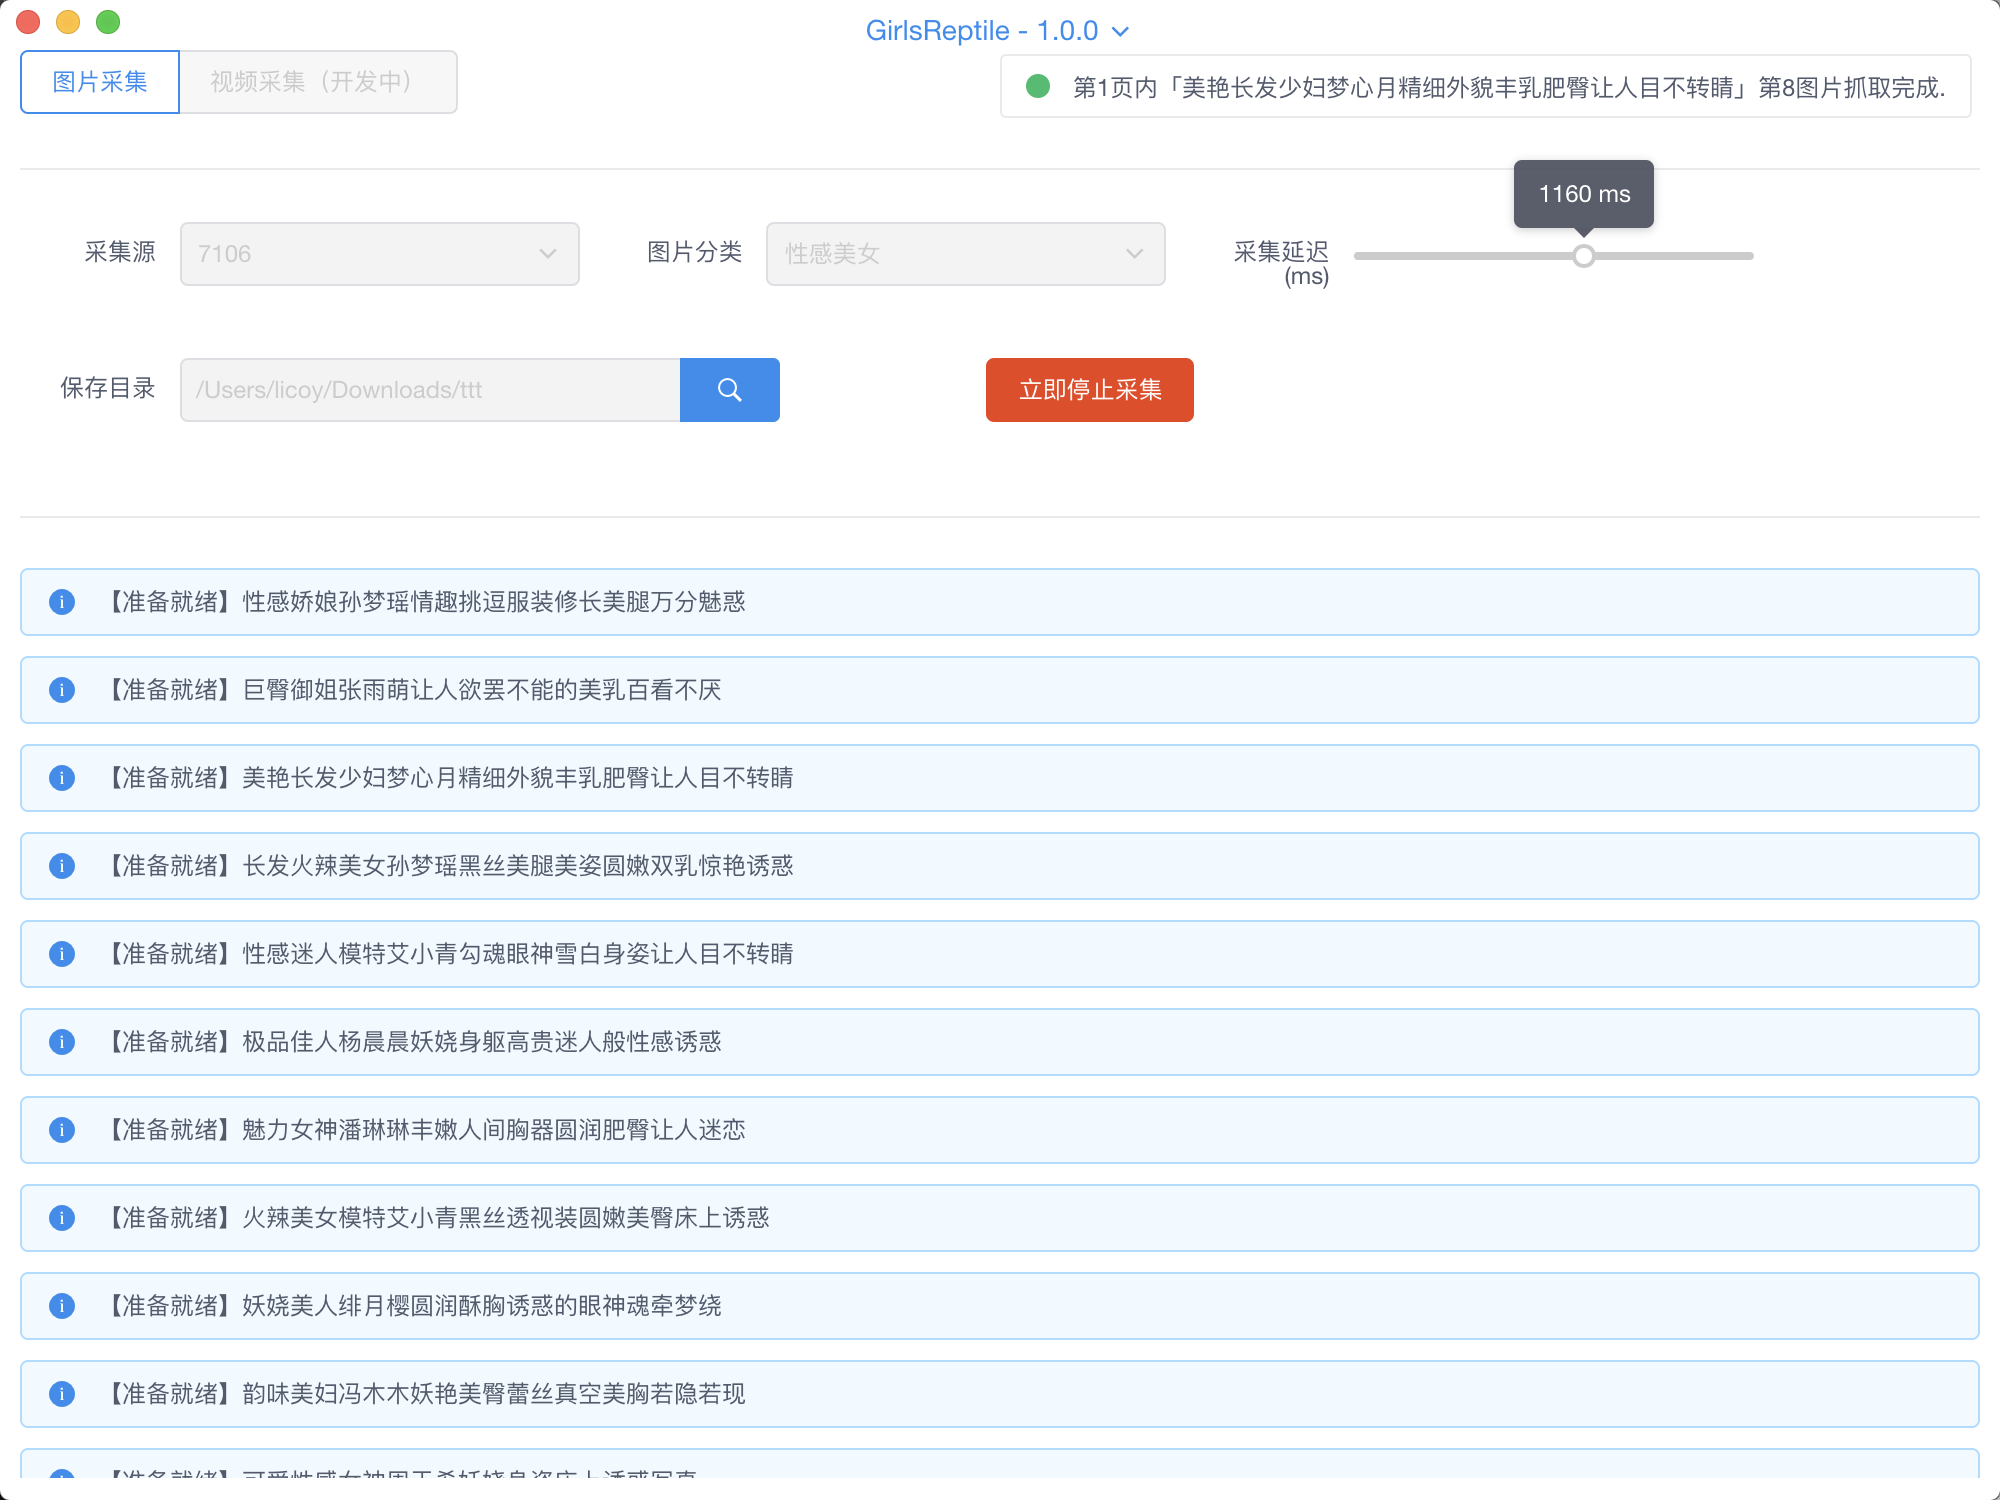Click info icon on 美艳长发少妇梦心月 row
Image resolution: width=2000 pixels, height=1500 pixels.
tap(62, 778)
